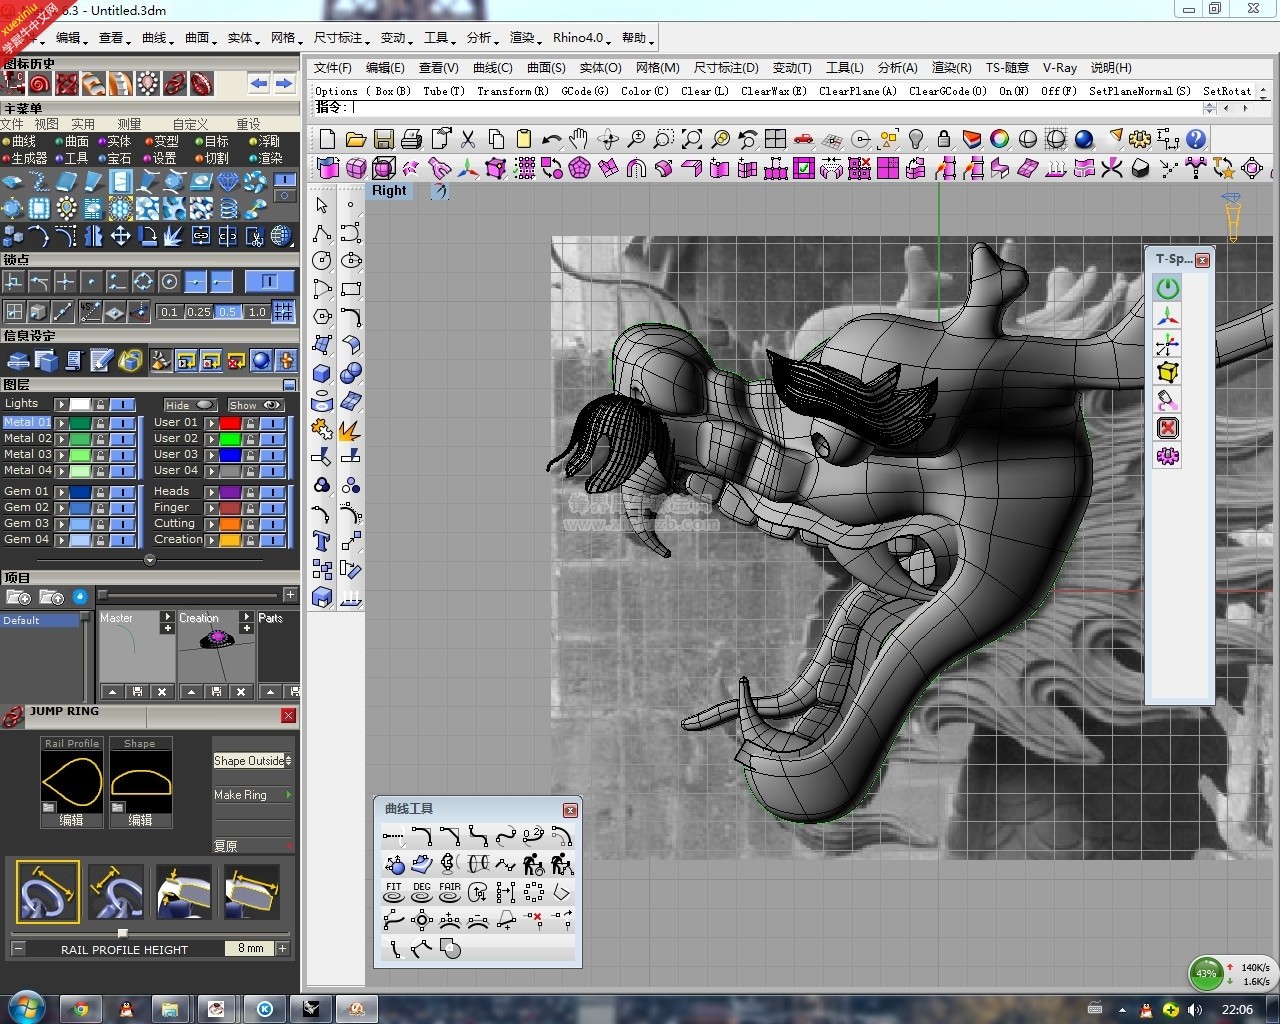
Task: Open the V-Ray menu
Action: 1060,68
